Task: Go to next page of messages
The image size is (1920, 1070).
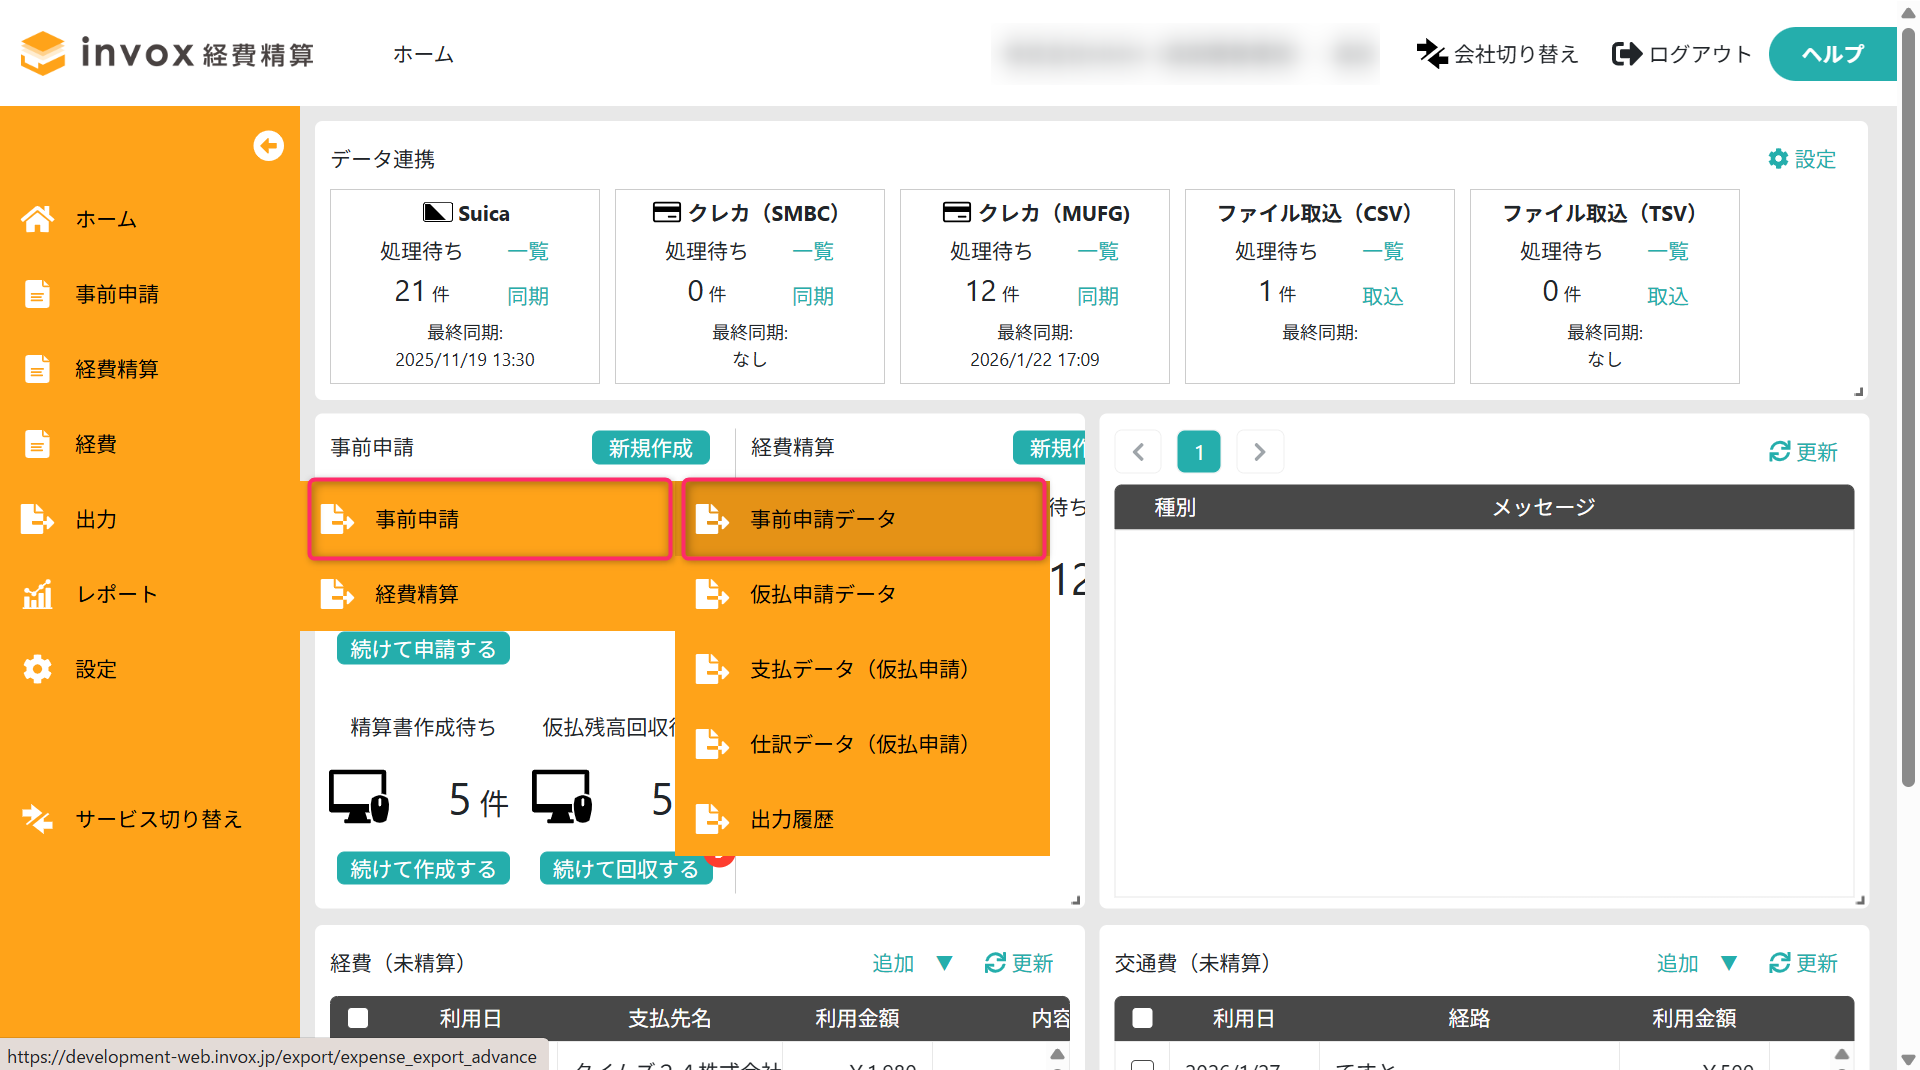Action: 1259,452
